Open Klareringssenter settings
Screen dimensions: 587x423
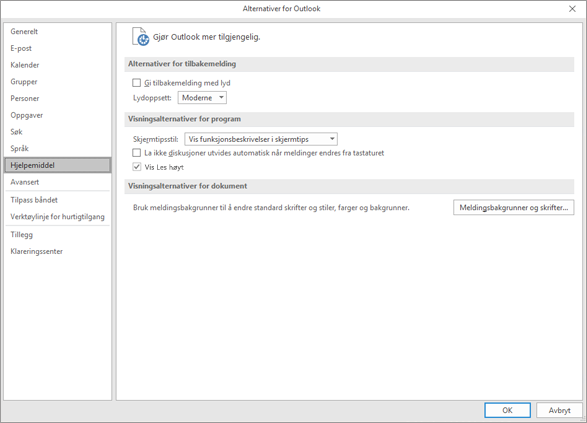(x=58, y=251)
